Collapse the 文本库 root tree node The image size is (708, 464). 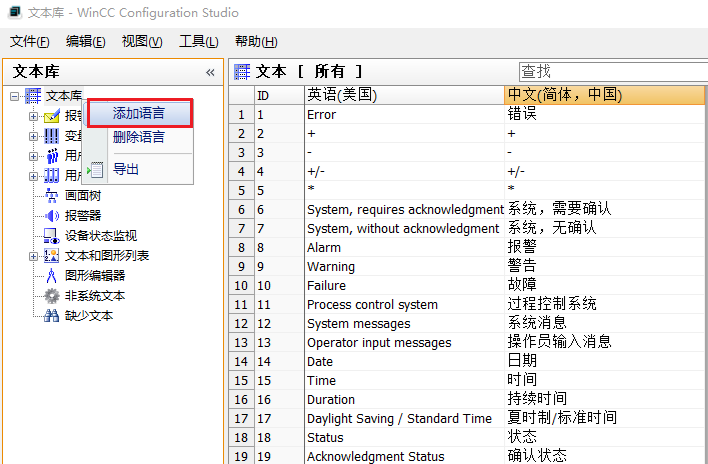[x=15, y=96]
